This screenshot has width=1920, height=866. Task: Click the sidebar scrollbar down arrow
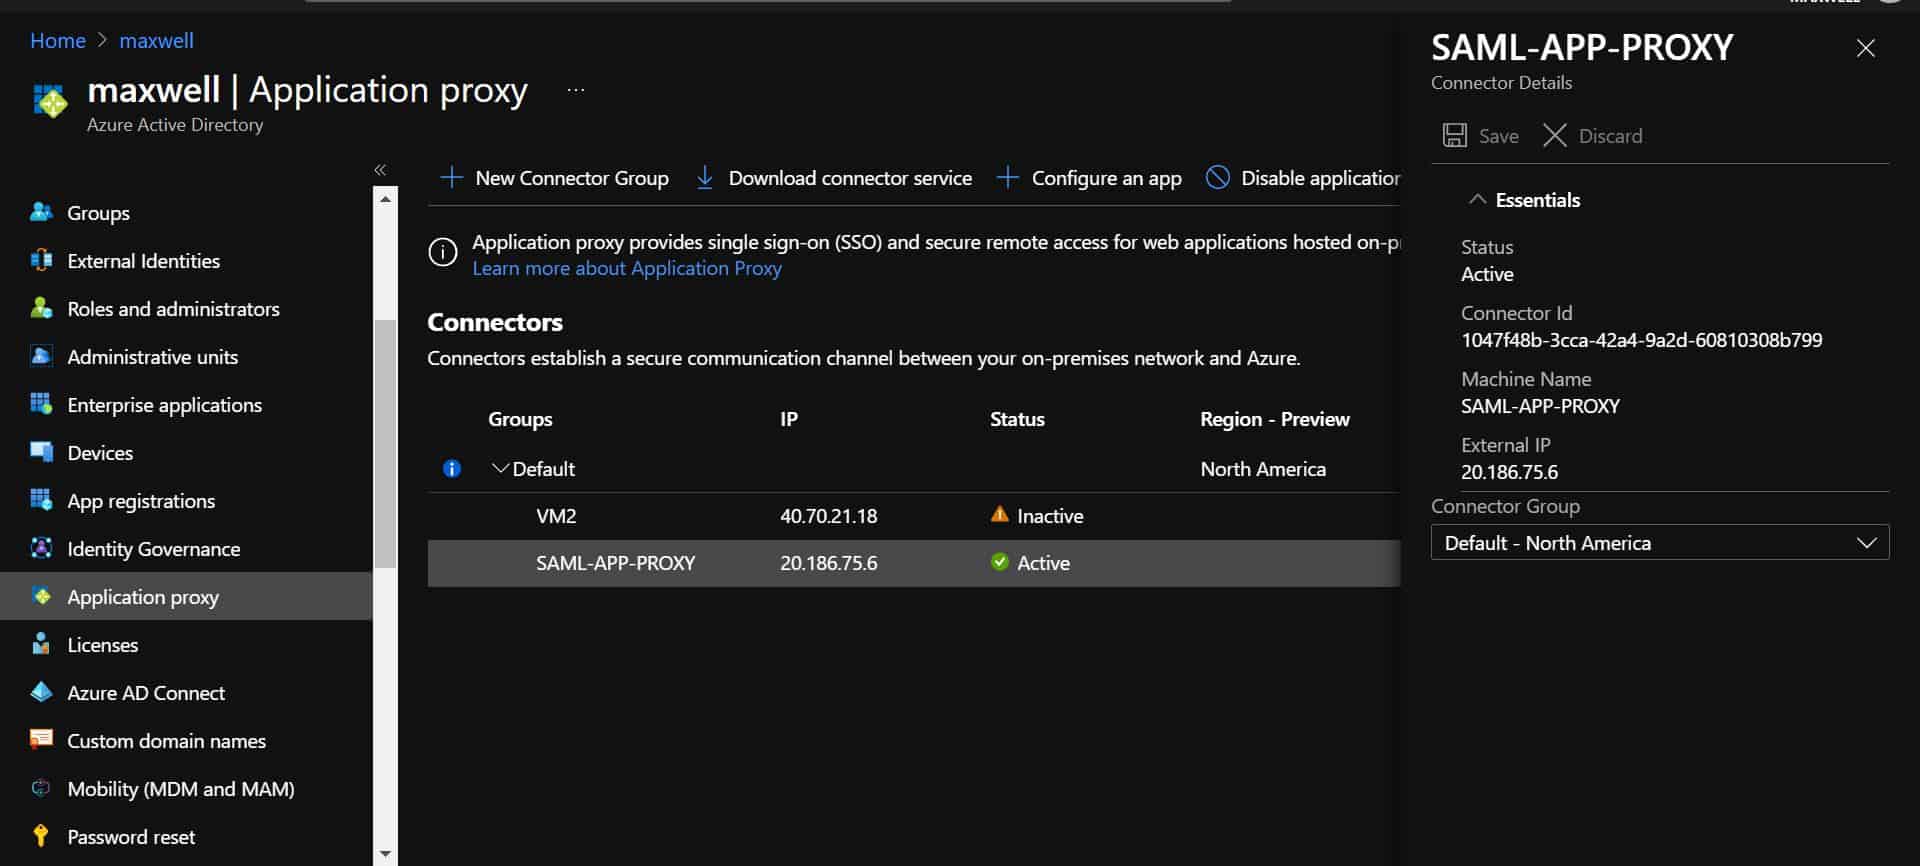click(x=385, y=854)
